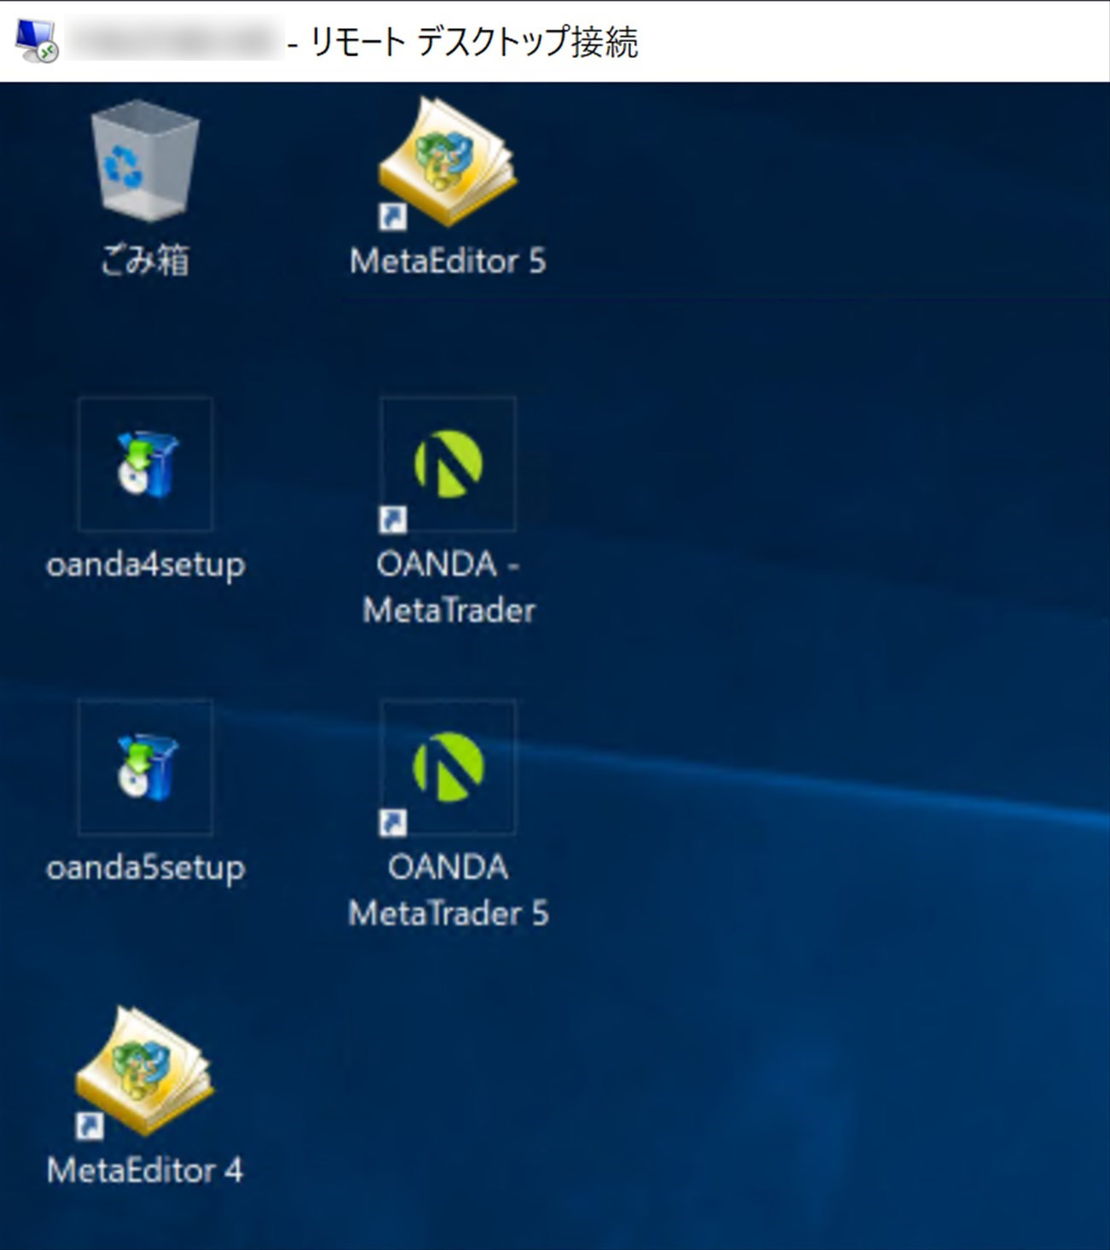Image resolution: width=1110 pixels, height=1250 pixels.
Task: Click the ごみ箱 label text
Action: 145,260
